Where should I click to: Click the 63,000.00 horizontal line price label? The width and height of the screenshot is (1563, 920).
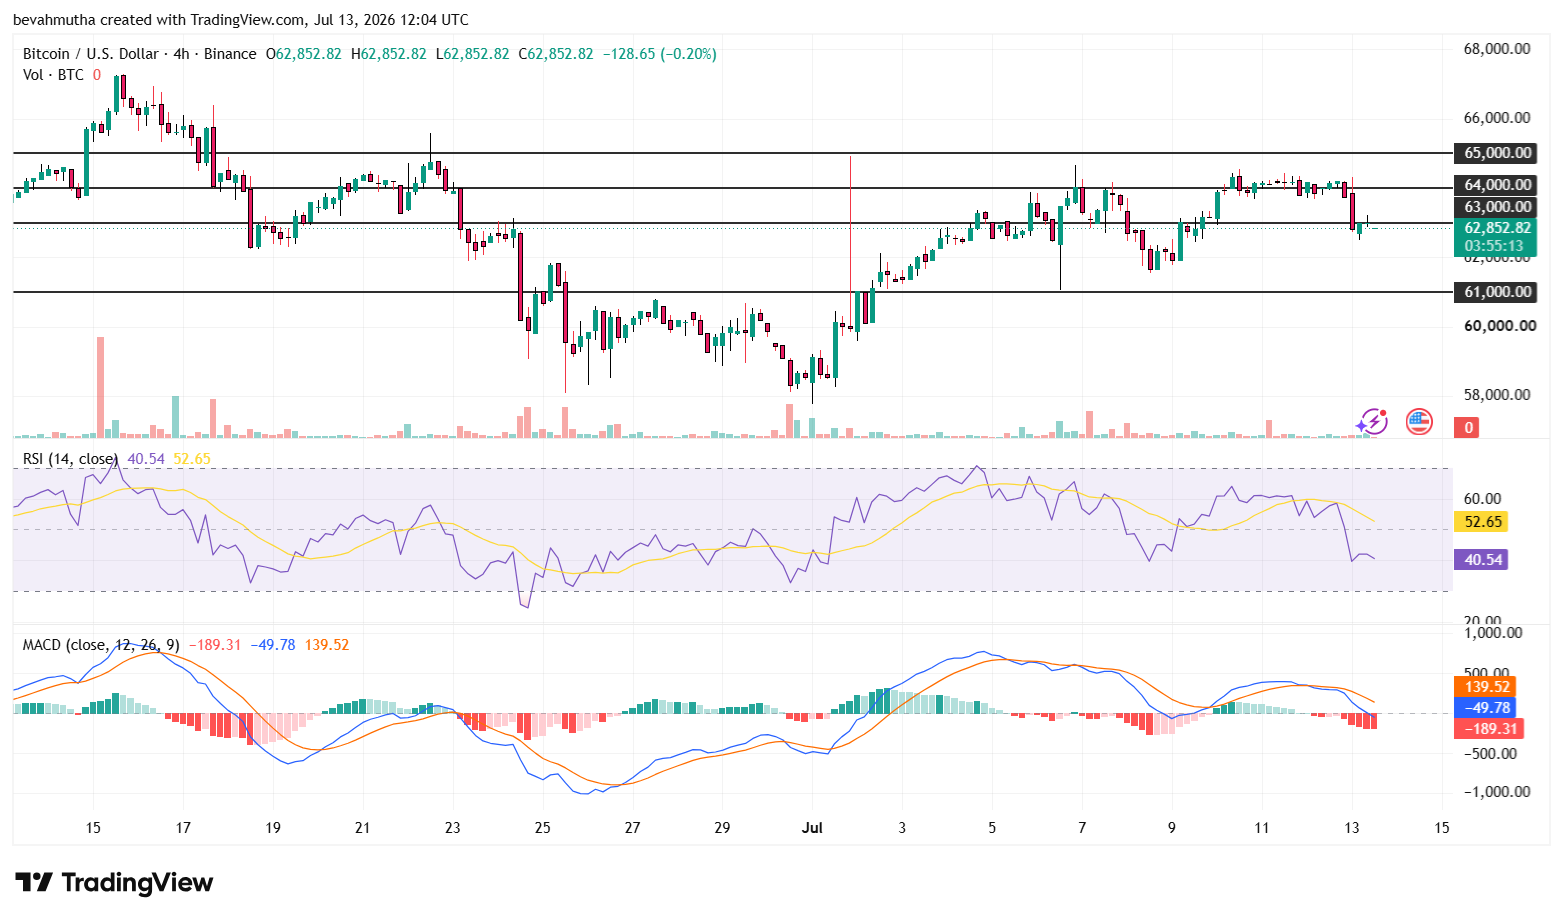point(1496,207)
